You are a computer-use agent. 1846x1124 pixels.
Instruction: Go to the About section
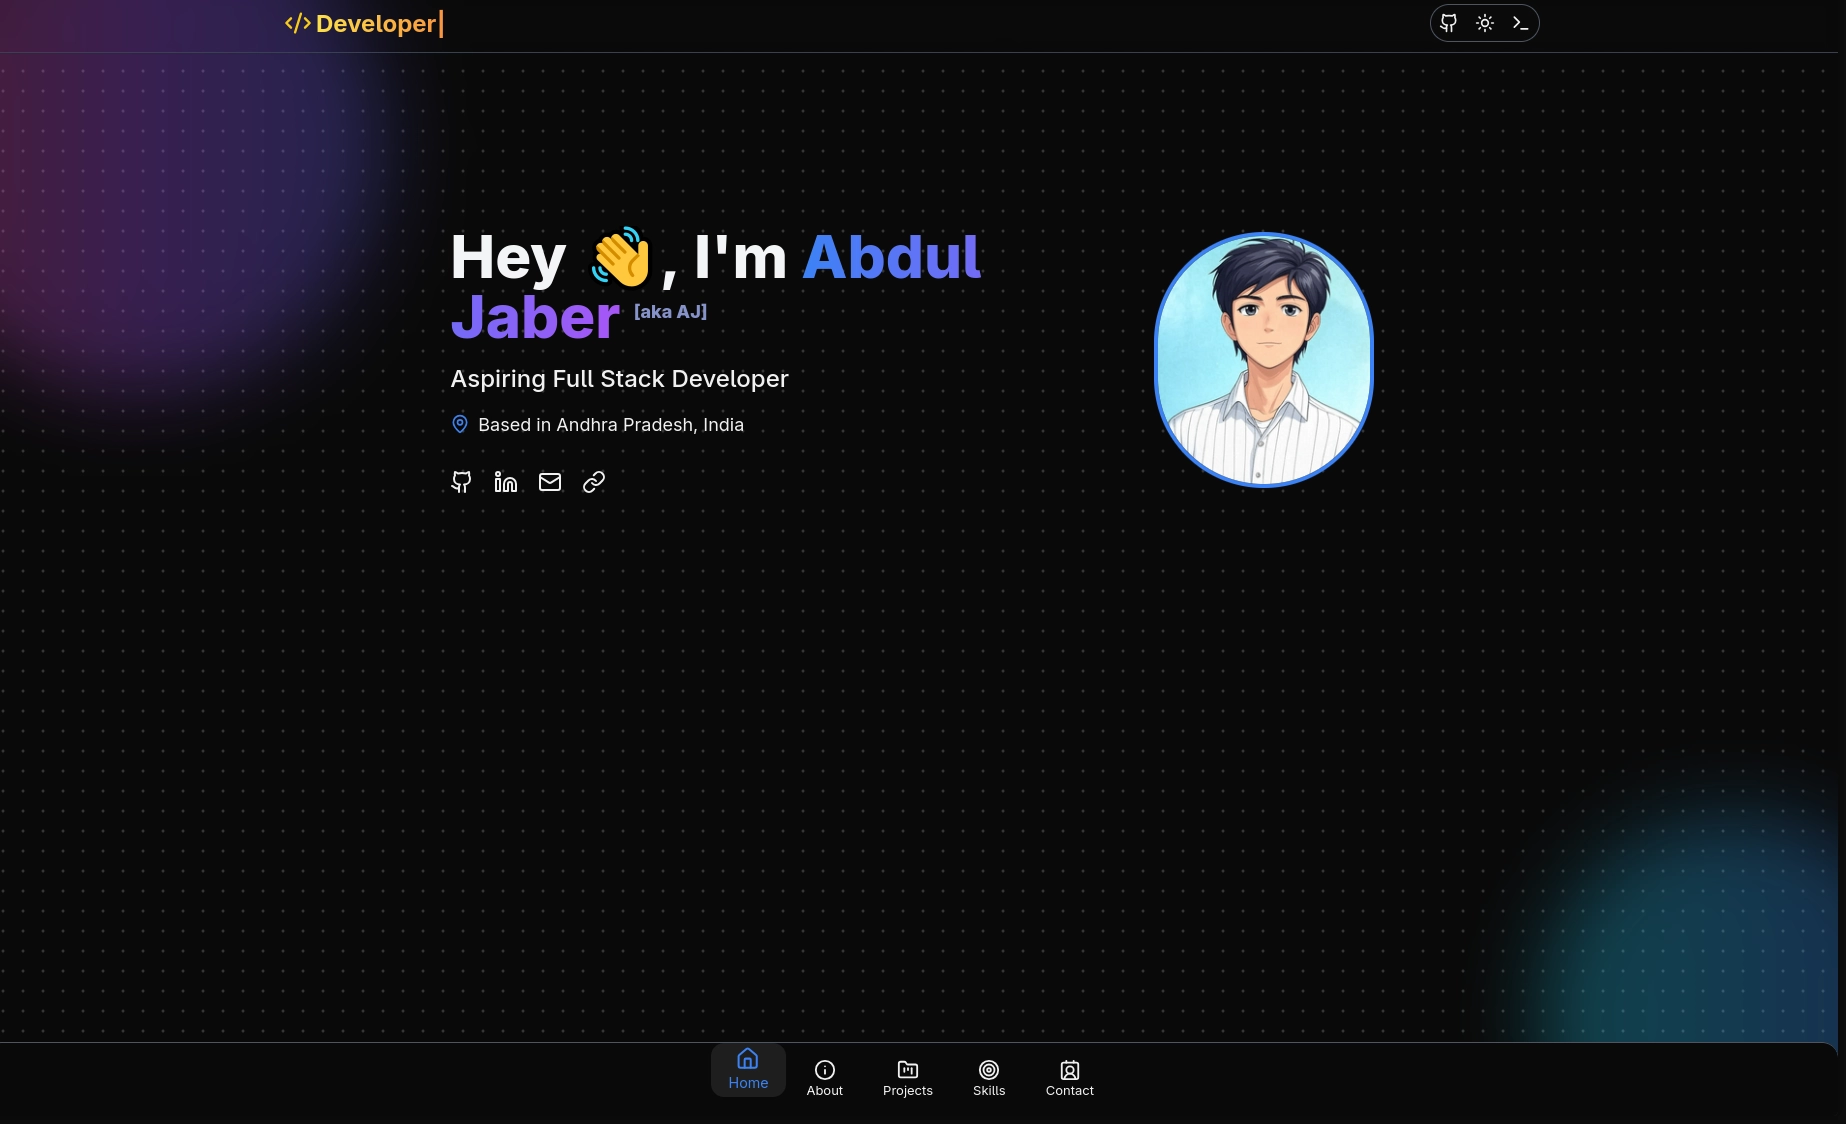tap(825, 1078)
